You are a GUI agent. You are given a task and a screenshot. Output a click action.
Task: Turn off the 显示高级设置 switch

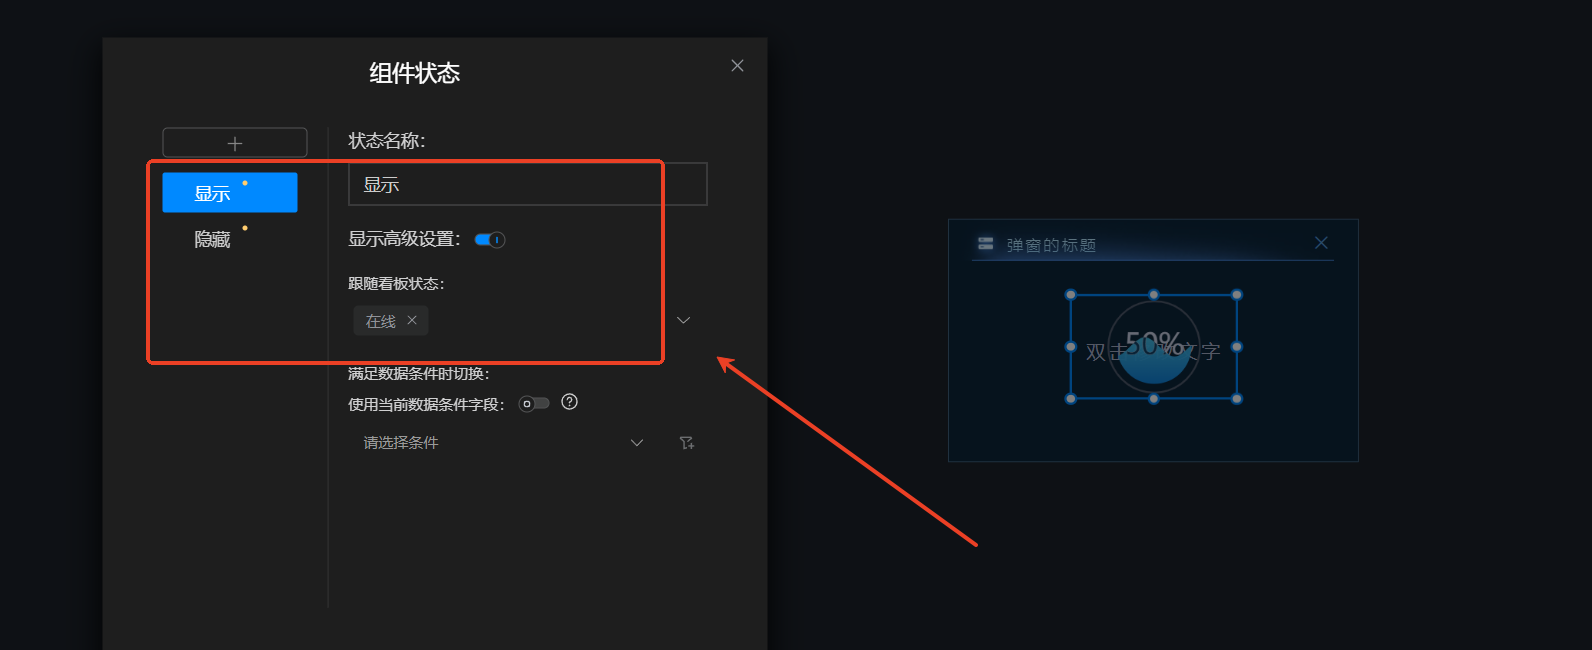coord(490,240)
